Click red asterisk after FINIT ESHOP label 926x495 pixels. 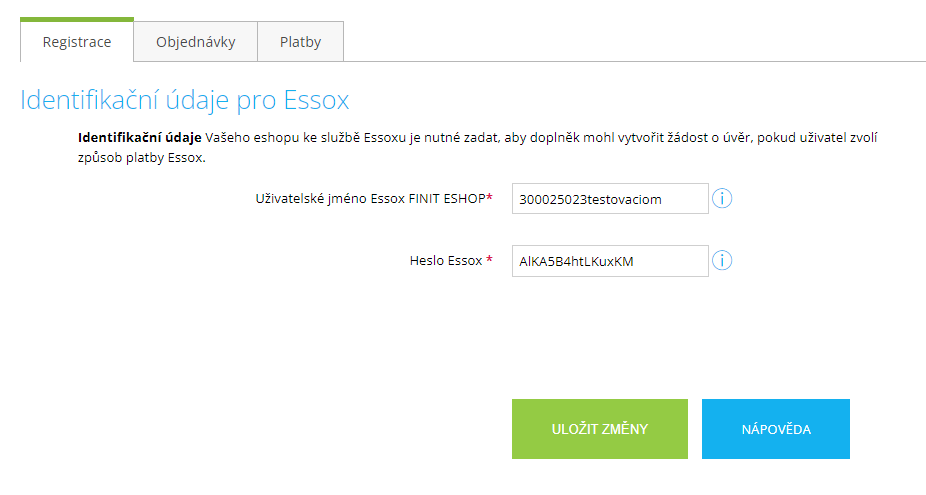tap(489, 198)
